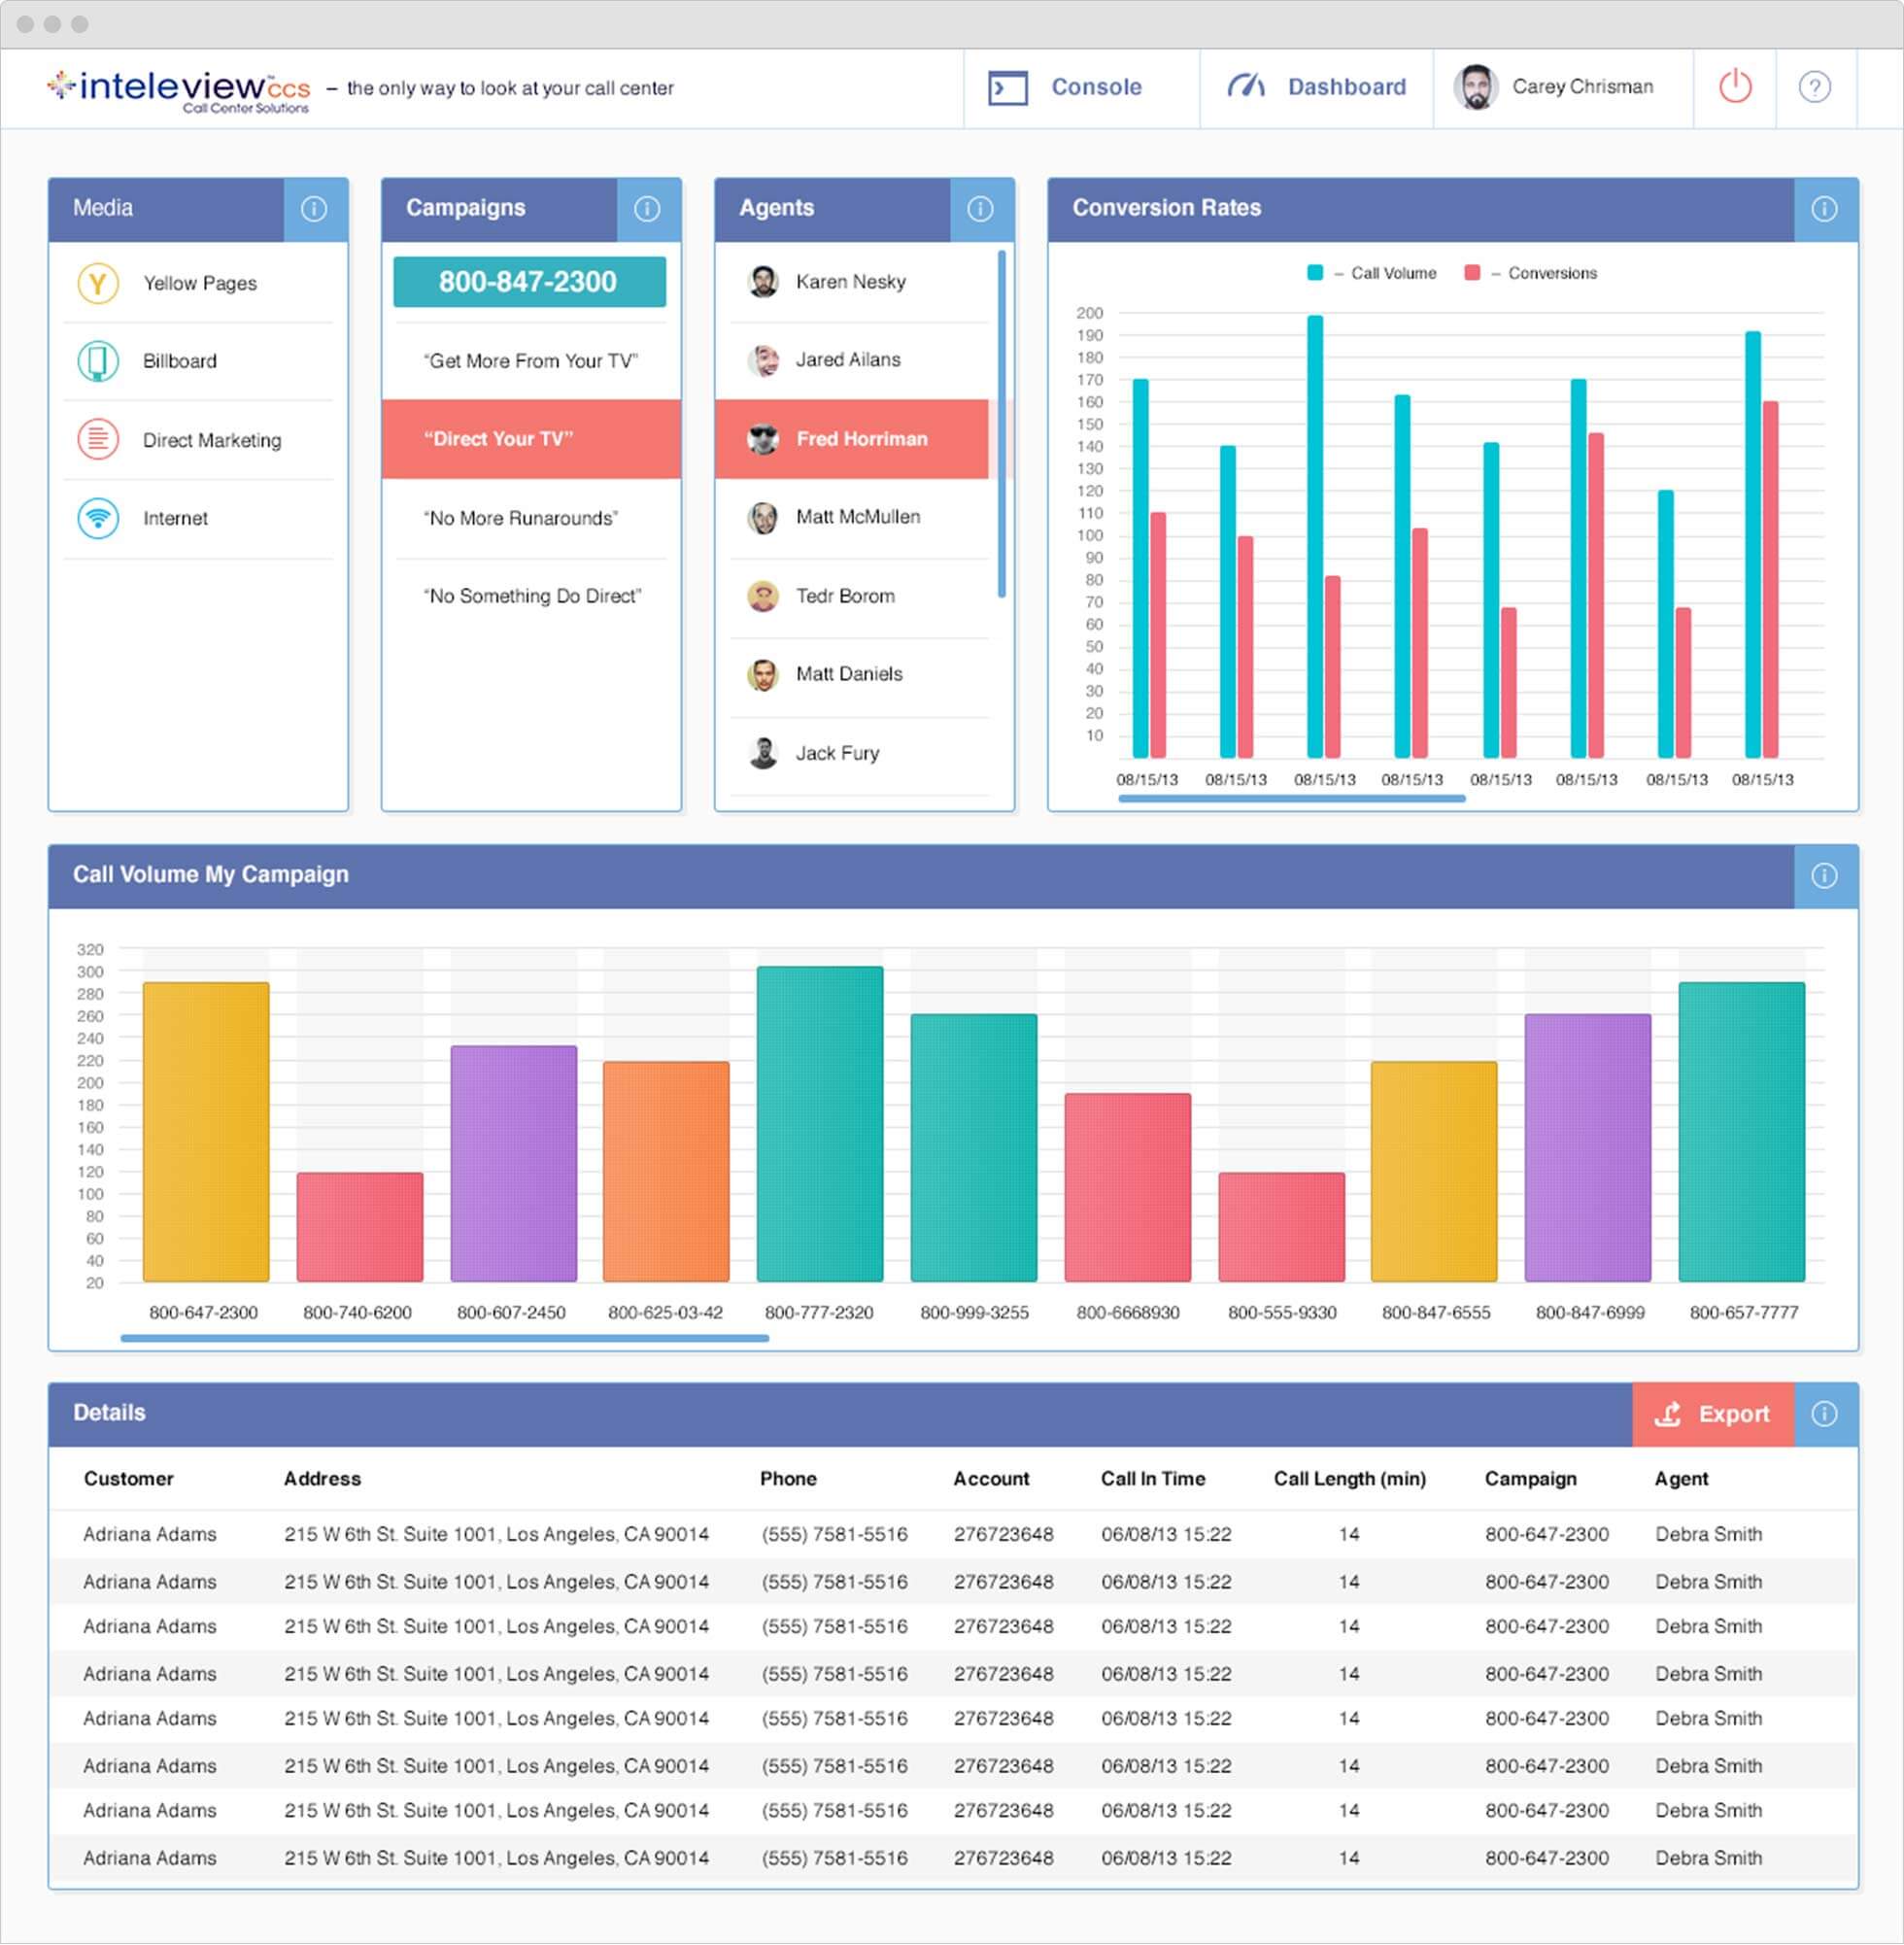This screenshot has width=1904, height=1945.
Task: Click the Yellow Pages Y icon
Action: coord(98,283)
